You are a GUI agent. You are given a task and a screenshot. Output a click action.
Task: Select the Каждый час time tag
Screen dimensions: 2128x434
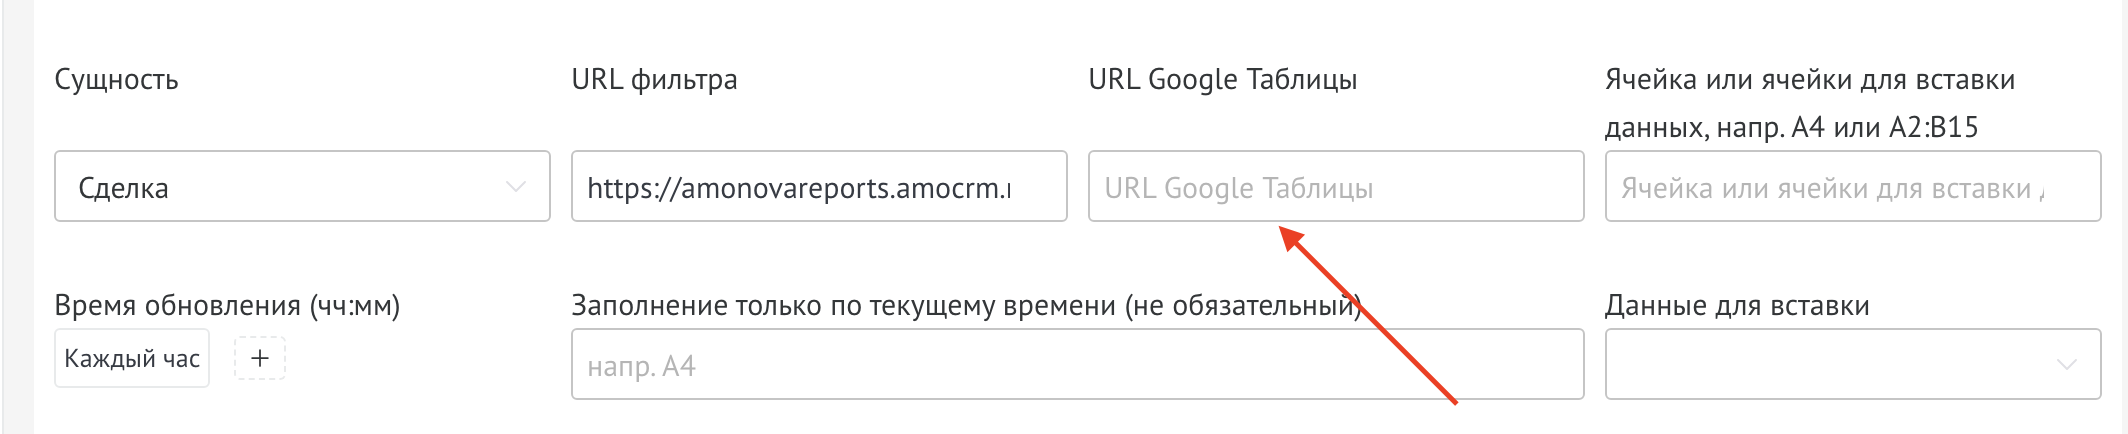coord(132,359)
